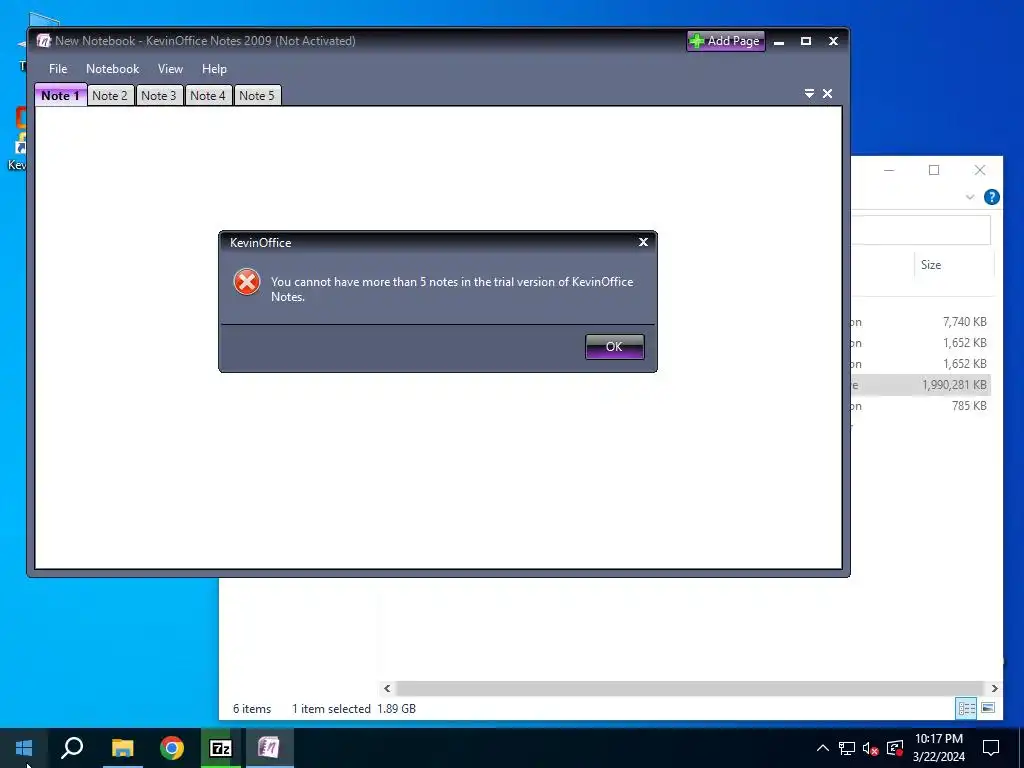Click KevinOffice Notes taskbar icon
This screenshot has height=768, width=1024.
[269, 748]
